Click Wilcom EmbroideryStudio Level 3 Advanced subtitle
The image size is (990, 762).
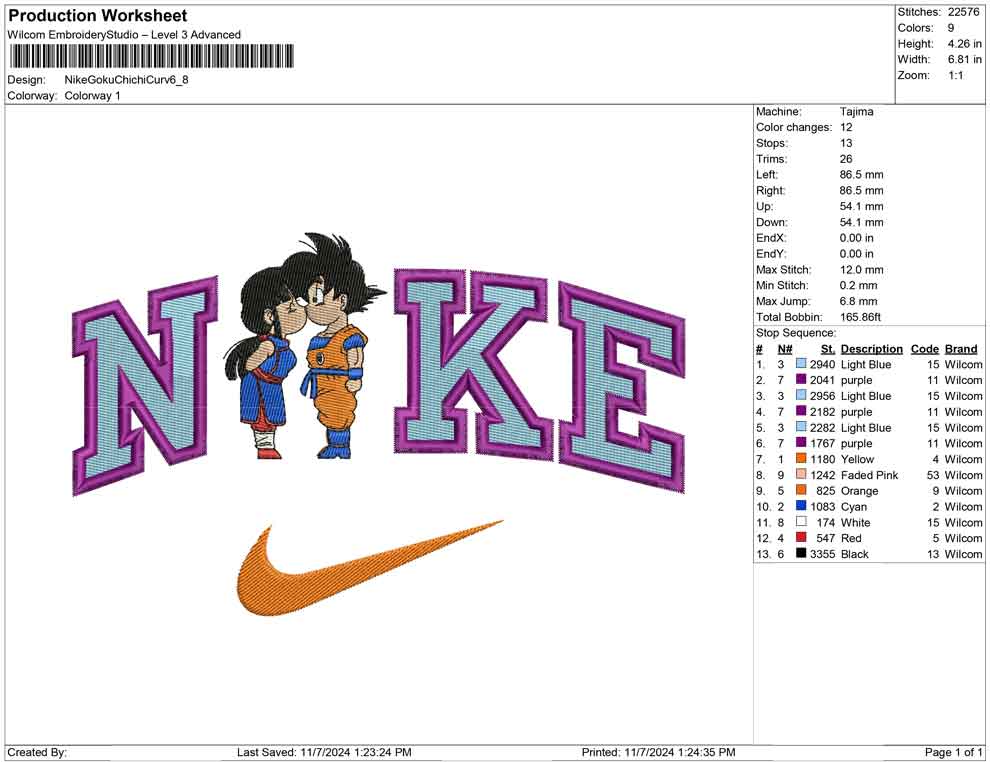(x=124, y=35)
